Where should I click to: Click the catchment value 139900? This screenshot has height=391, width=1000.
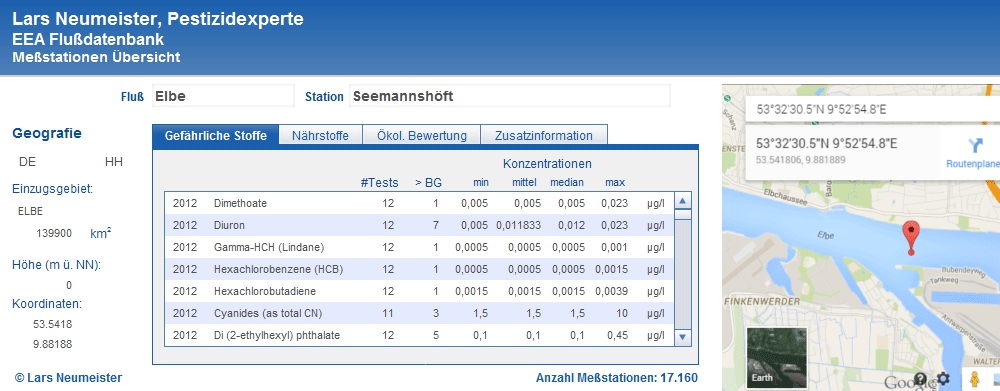click(x=54, y=233)
